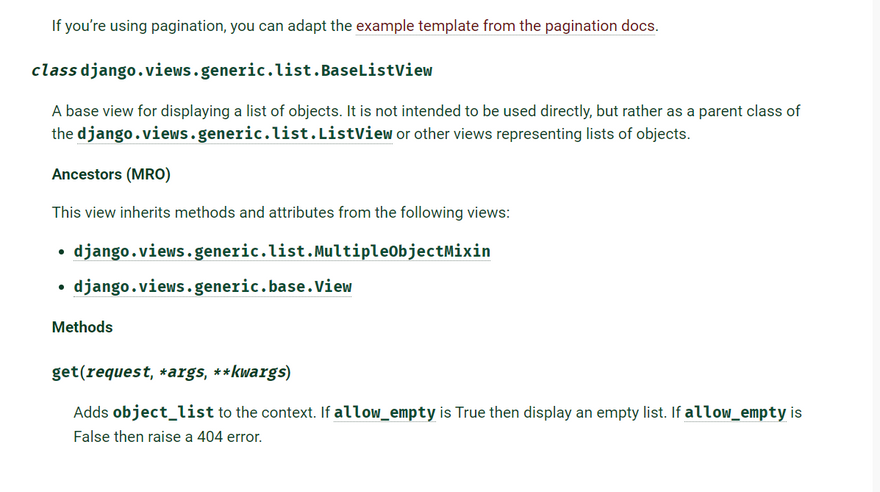Screen dimensions: 880x492
Task: Click the 'Ancestors (MRO)' heading
Action: [x=111, y=175]
